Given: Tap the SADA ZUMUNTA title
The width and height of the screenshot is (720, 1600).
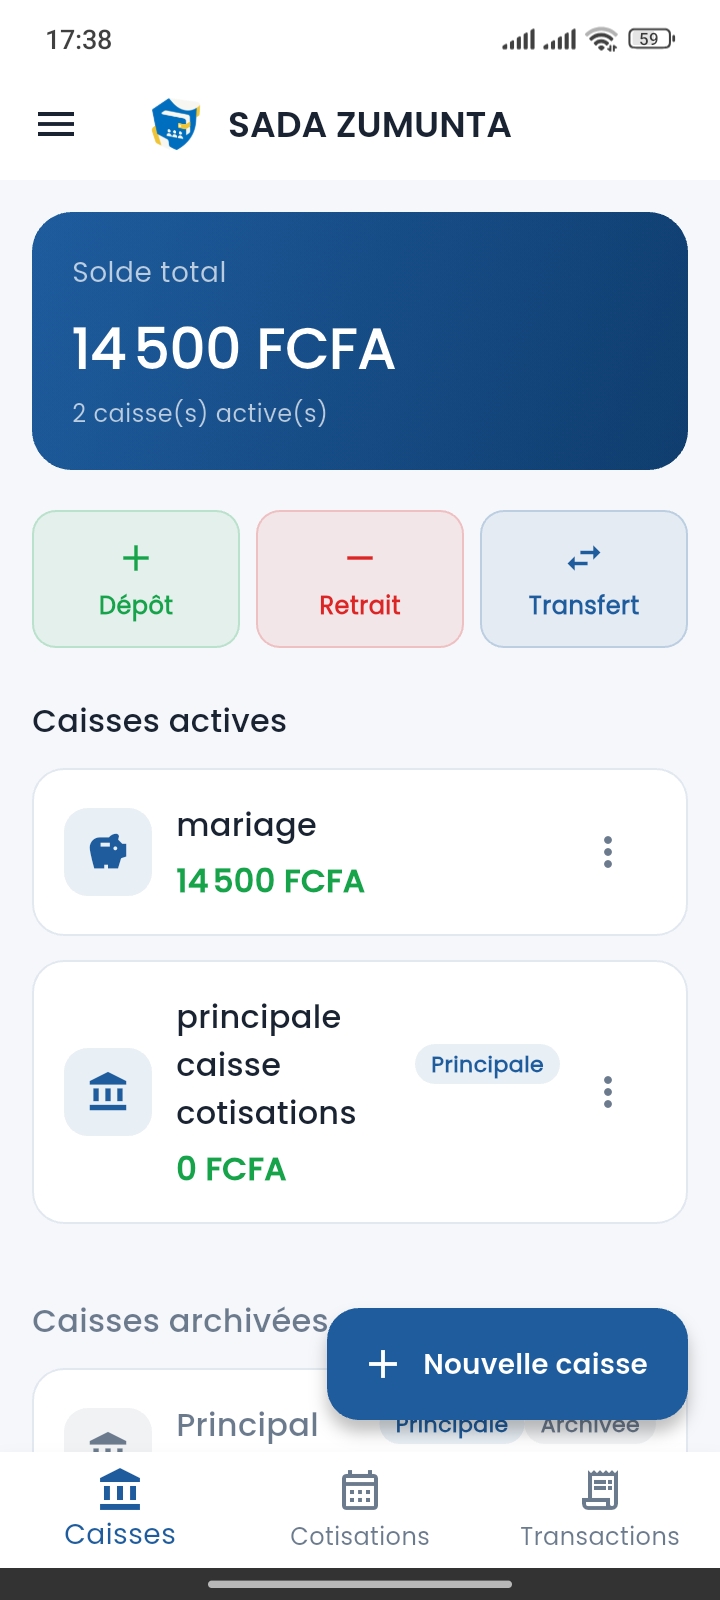Looking at the screenshot, I should [370, 125].
